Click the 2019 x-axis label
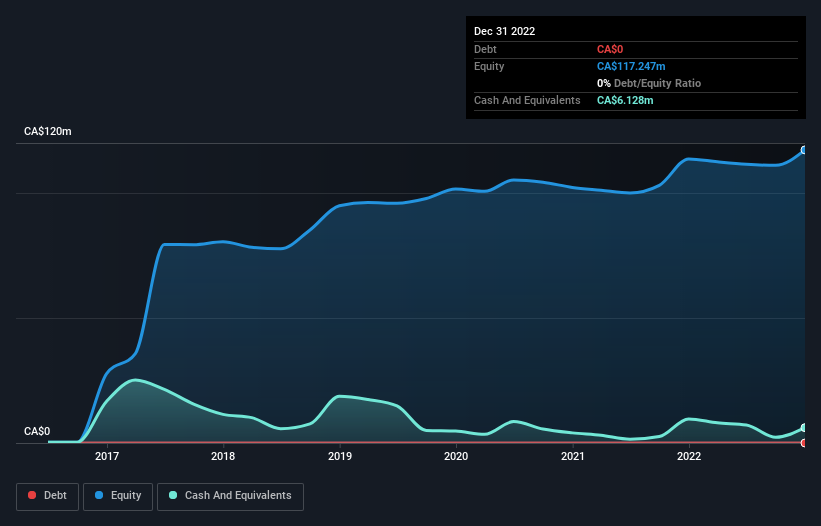This screenshot has width=821, height=526. click(340, 456)
